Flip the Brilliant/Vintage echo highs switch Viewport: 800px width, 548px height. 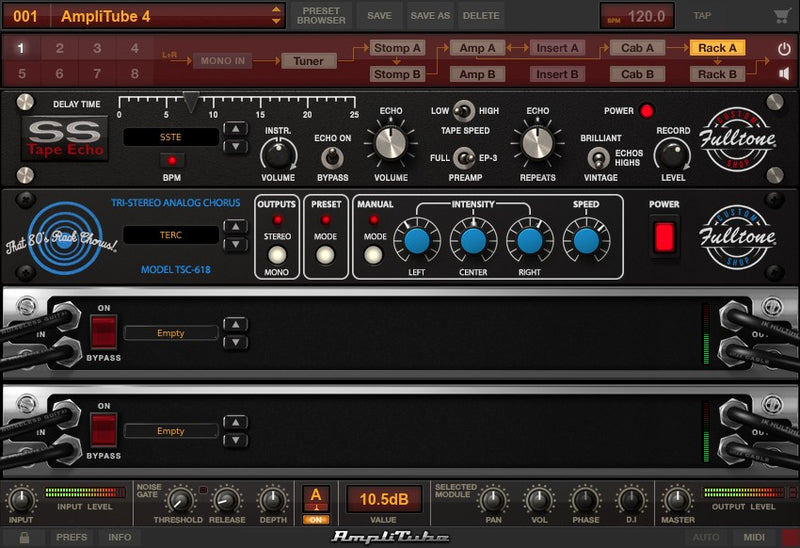(x=599, y=157)
